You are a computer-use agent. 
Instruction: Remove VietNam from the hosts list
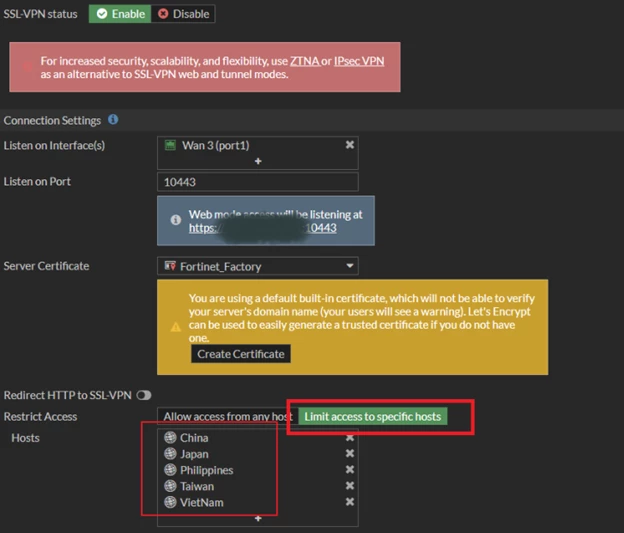tap(350, 502)
